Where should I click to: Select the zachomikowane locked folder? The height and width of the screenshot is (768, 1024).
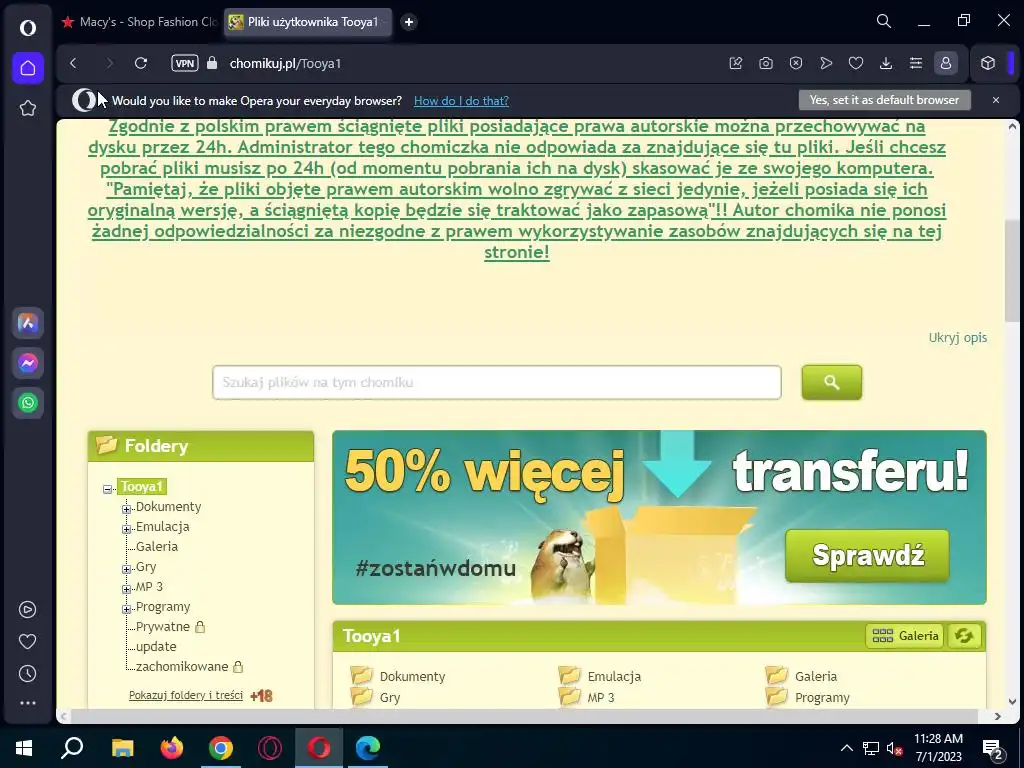182,667
